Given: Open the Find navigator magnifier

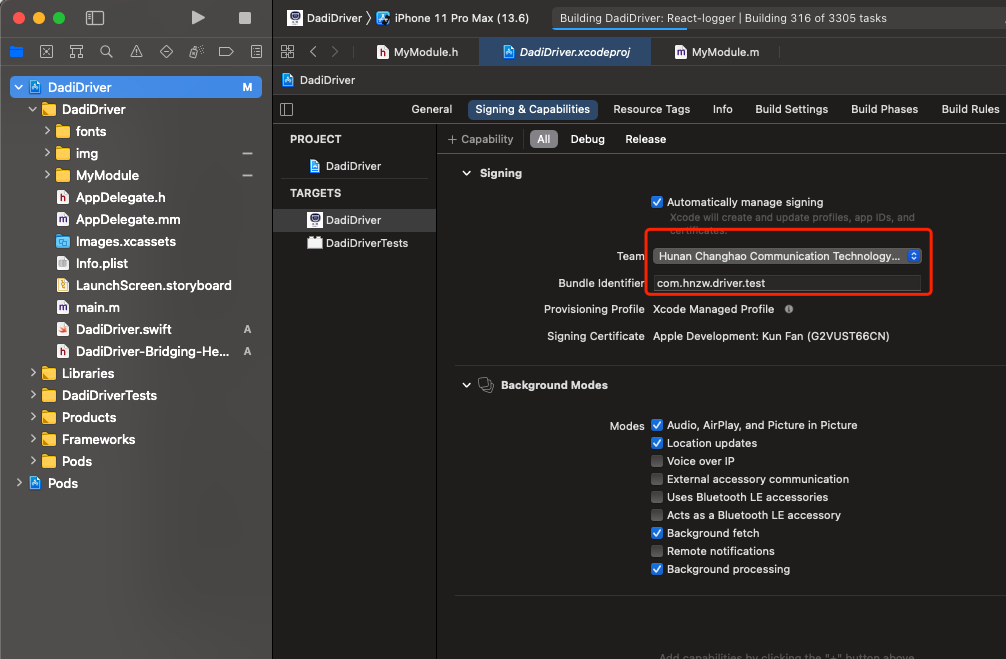Looking at the screenshot, I should pos(107,52).
